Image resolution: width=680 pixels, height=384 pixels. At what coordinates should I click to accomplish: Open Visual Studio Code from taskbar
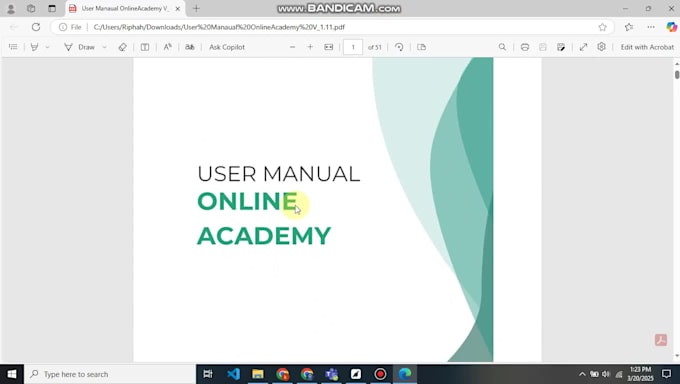point(233,374)
